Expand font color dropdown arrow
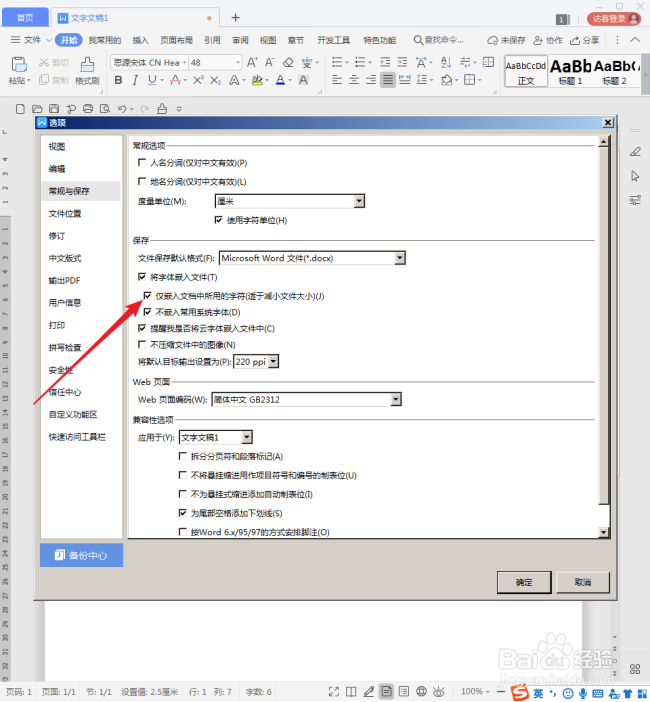Viewport: 650px width, 702px height. pos(290,81)
